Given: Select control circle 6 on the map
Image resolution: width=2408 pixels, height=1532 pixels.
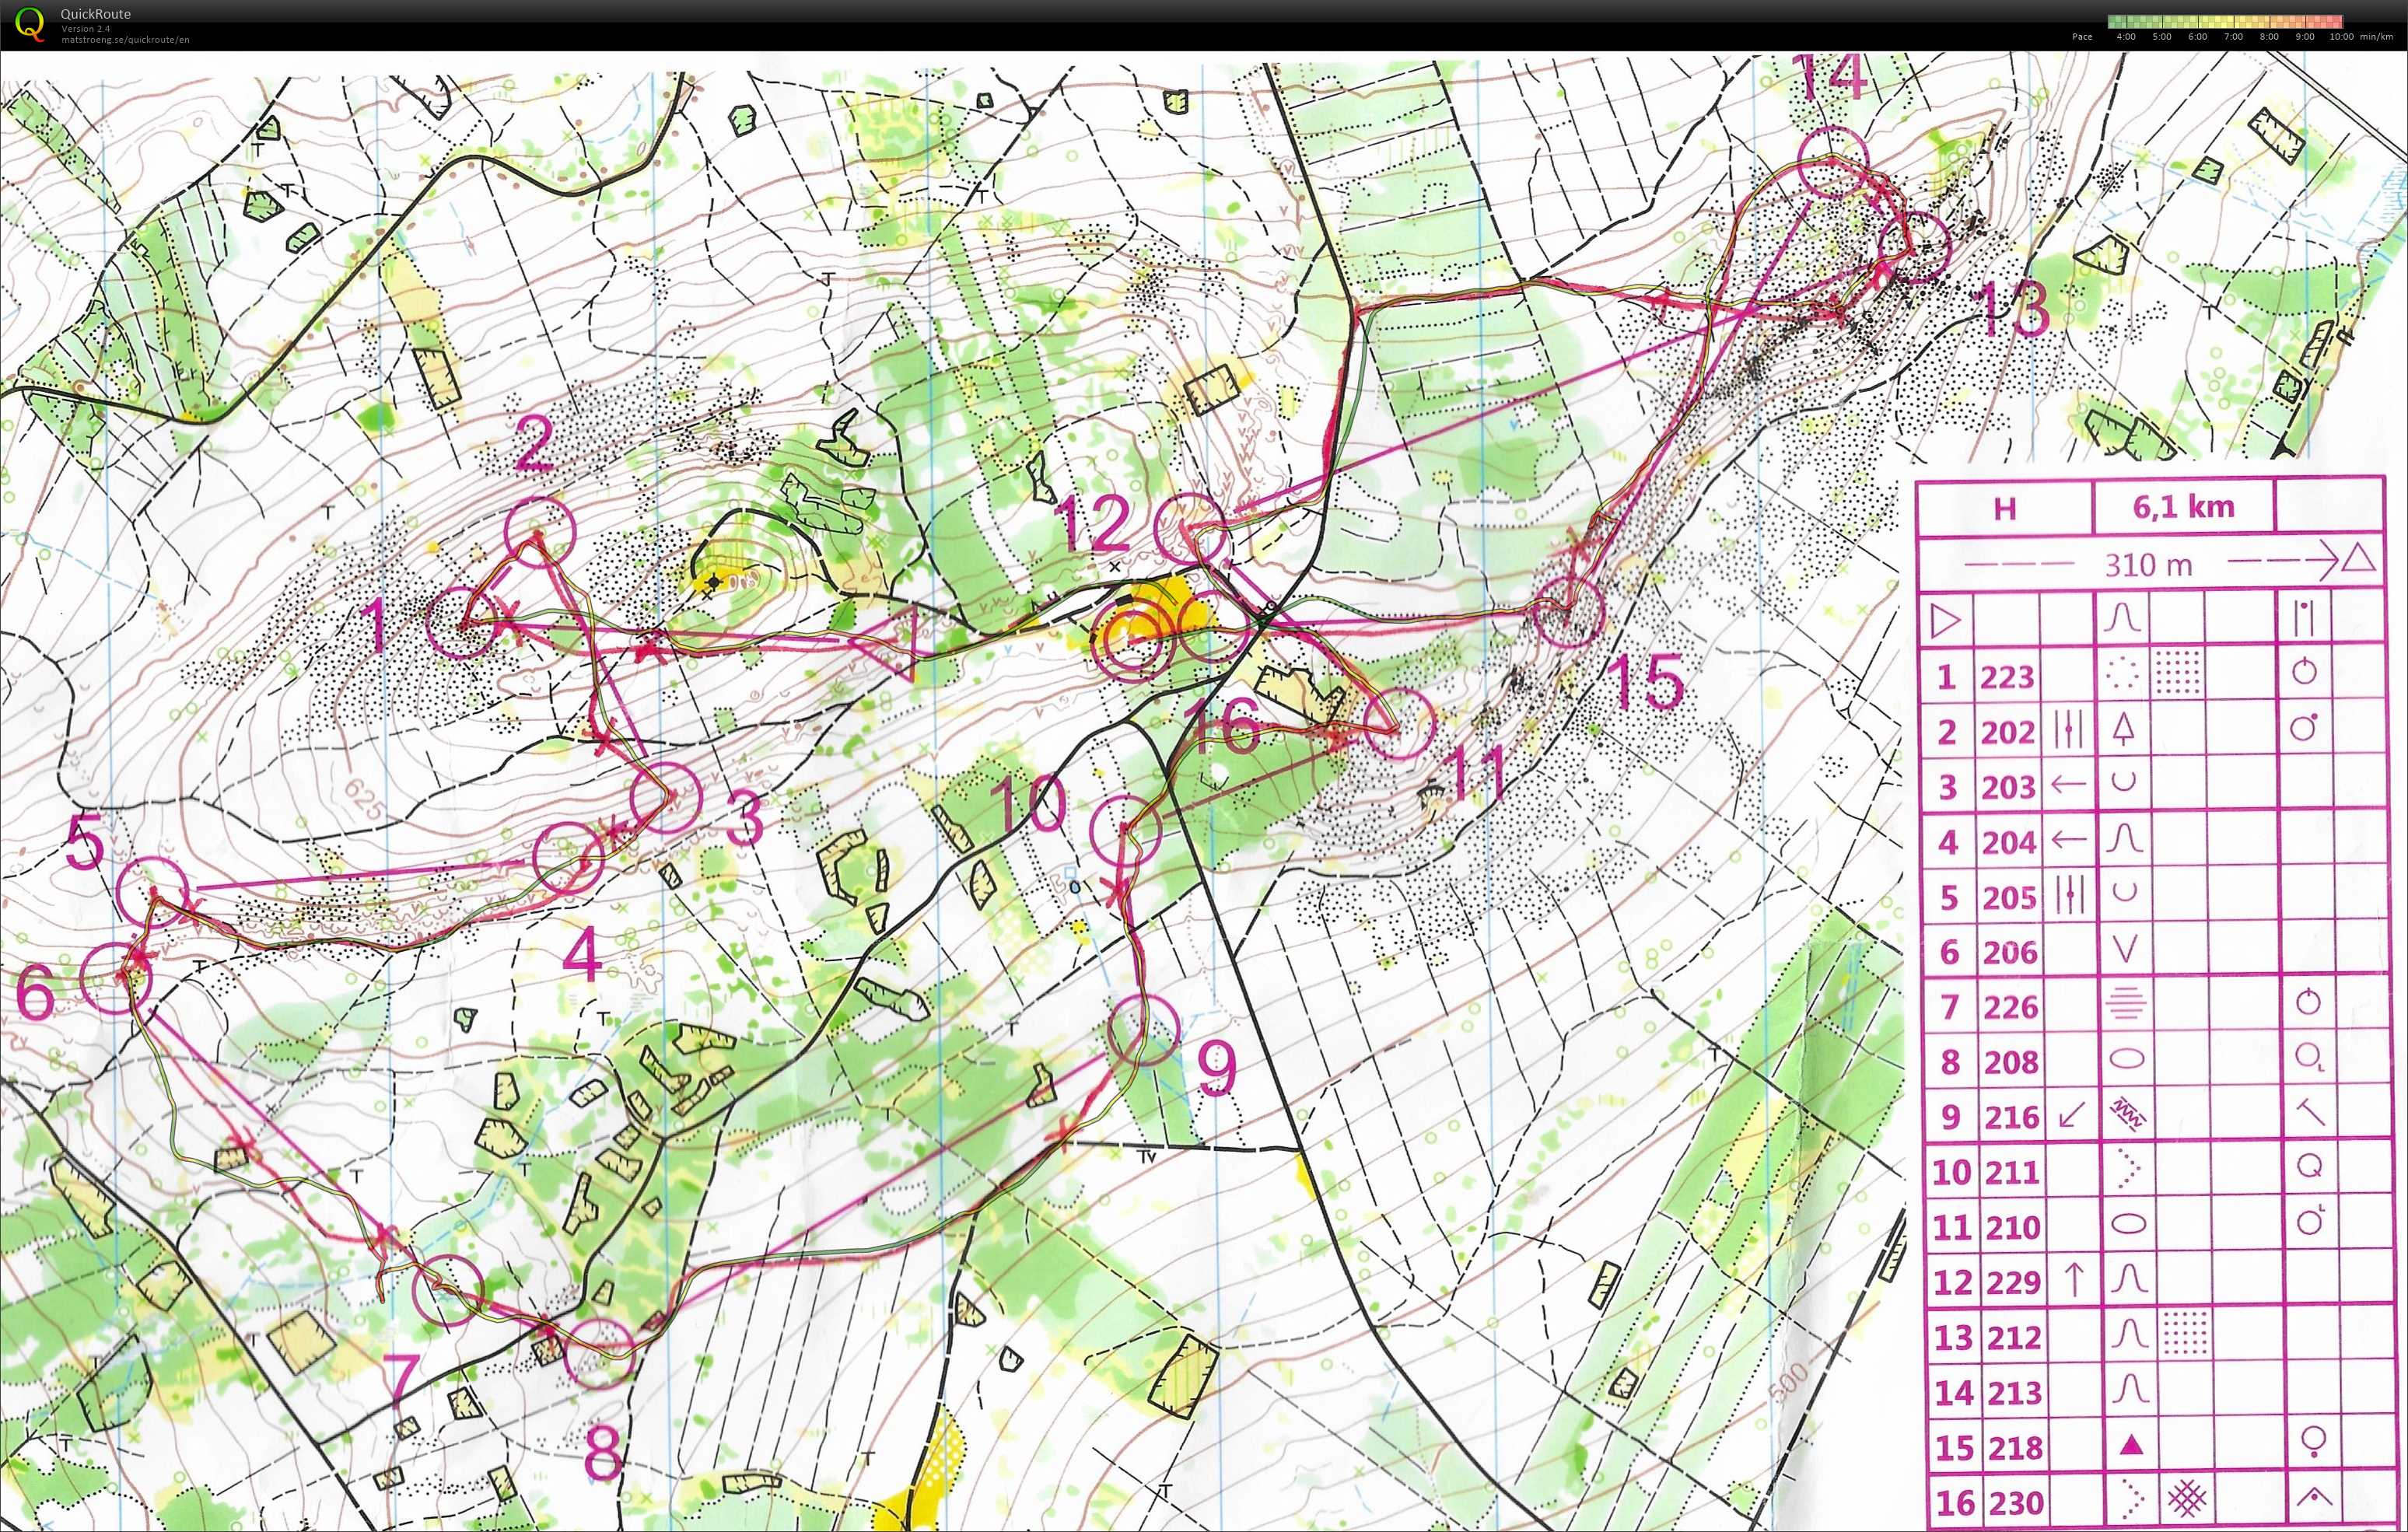Looking at the screenshot, I should click(x=116, y=978).
